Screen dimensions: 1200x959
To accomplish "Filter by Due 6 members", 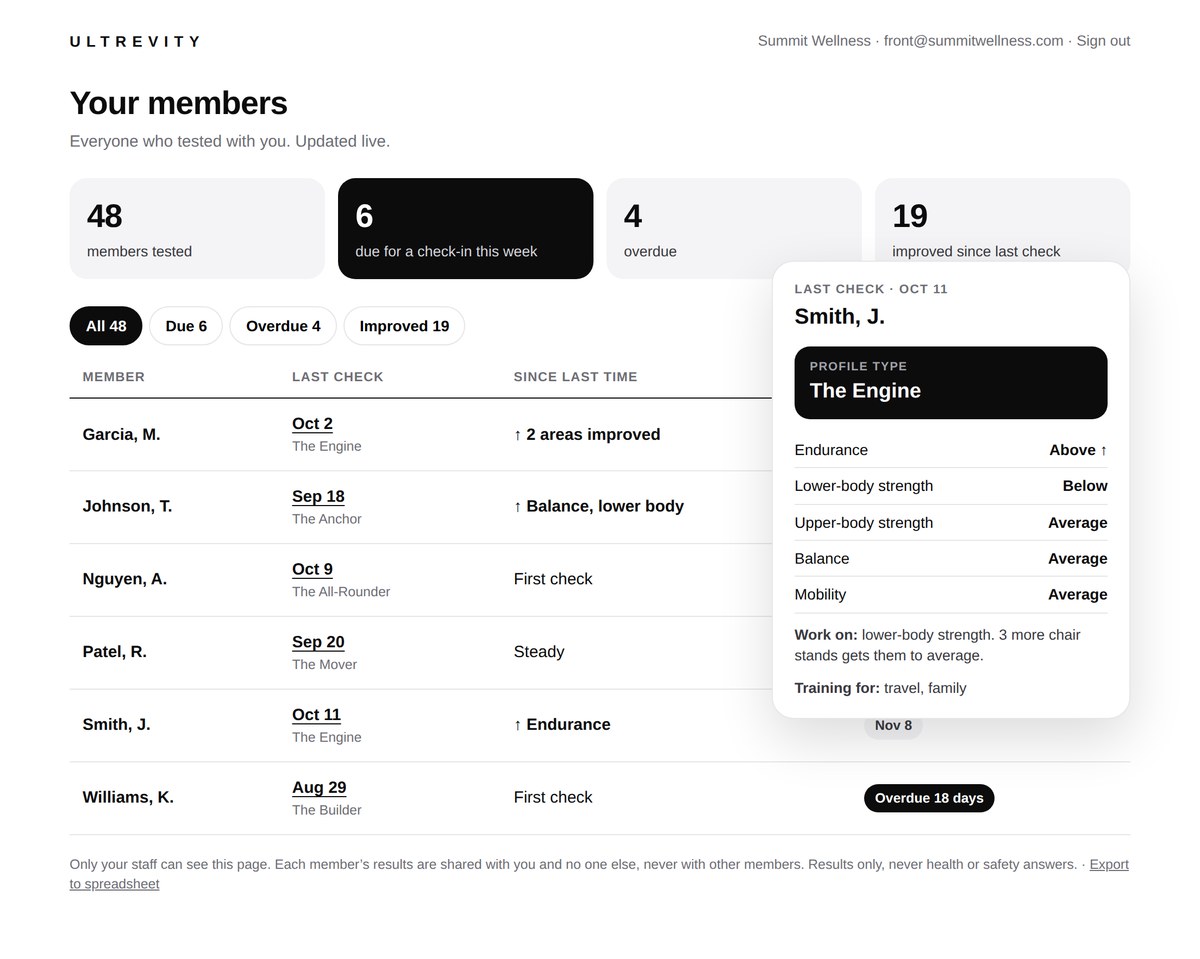I will [x=186, y=326].
